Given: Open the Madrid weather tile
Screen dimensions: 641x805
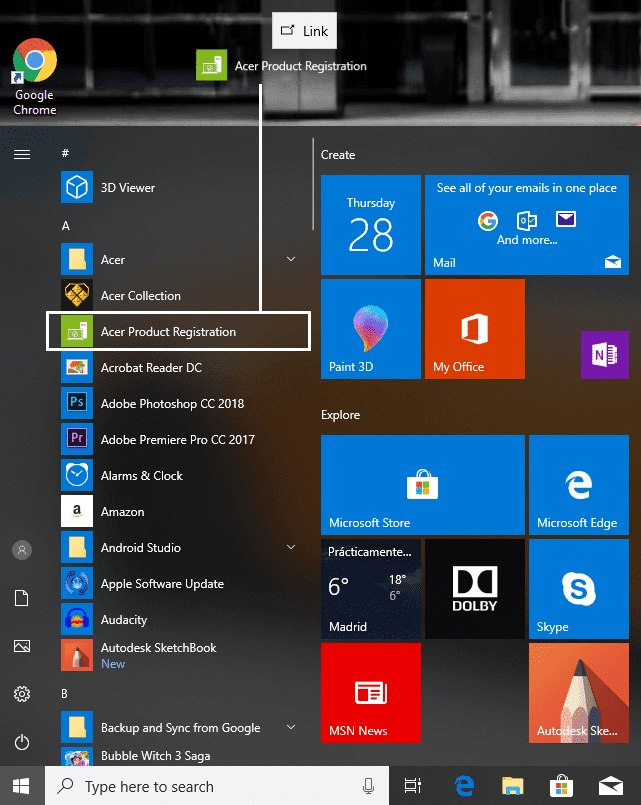Looking at the screenshot, I should pos(371,589).
